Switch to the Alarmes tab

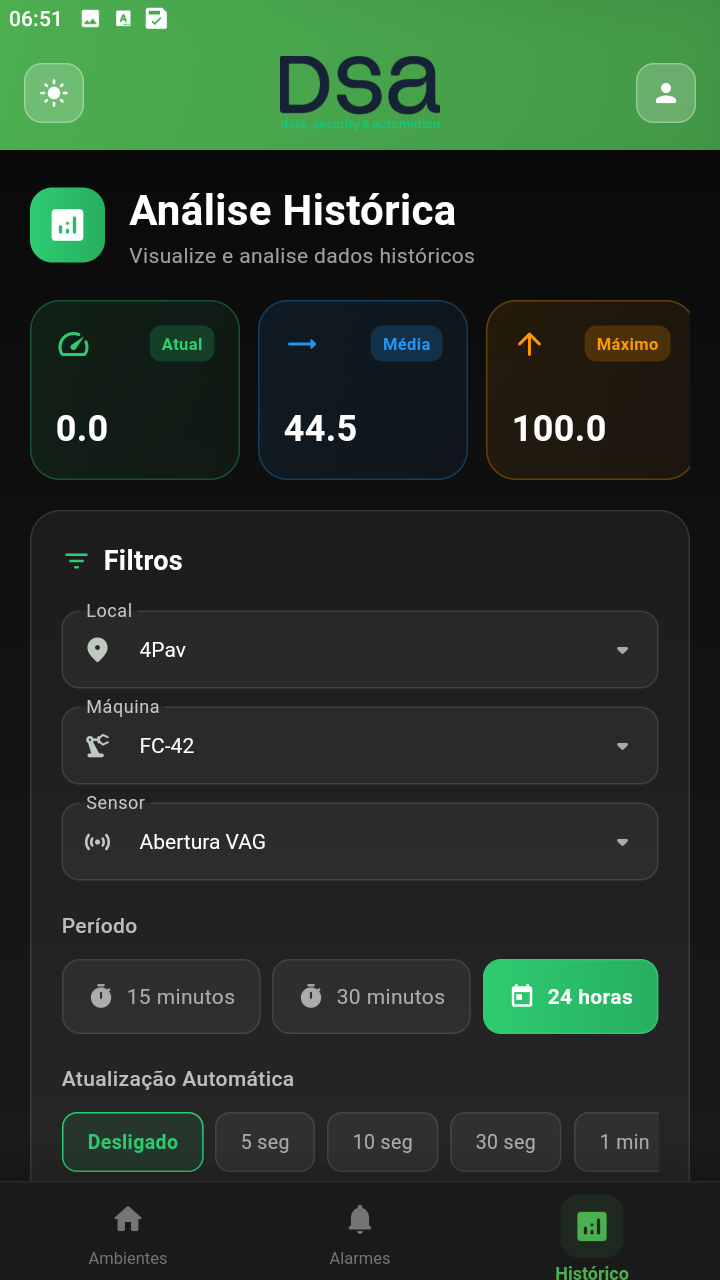[x=360, y=1234]
